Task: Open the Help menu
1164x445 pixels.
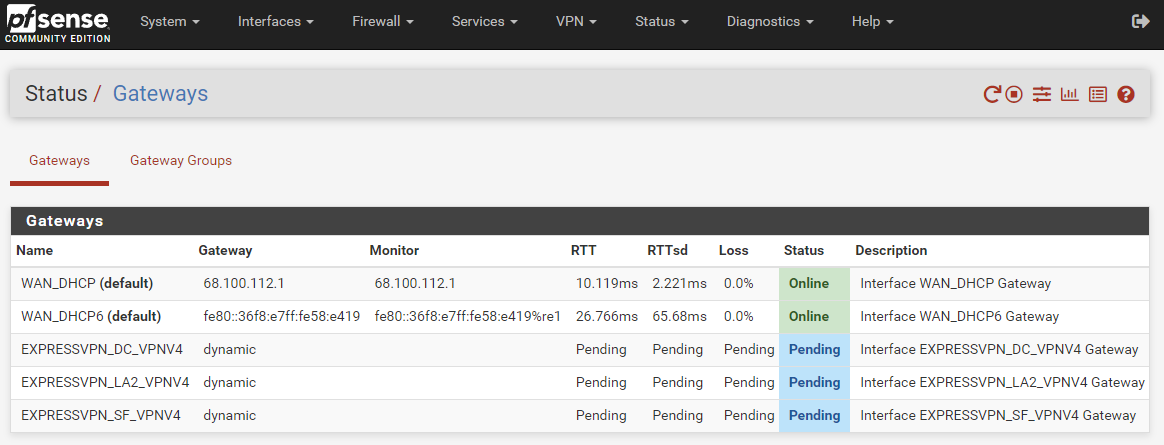Action: tap(872, 22)
